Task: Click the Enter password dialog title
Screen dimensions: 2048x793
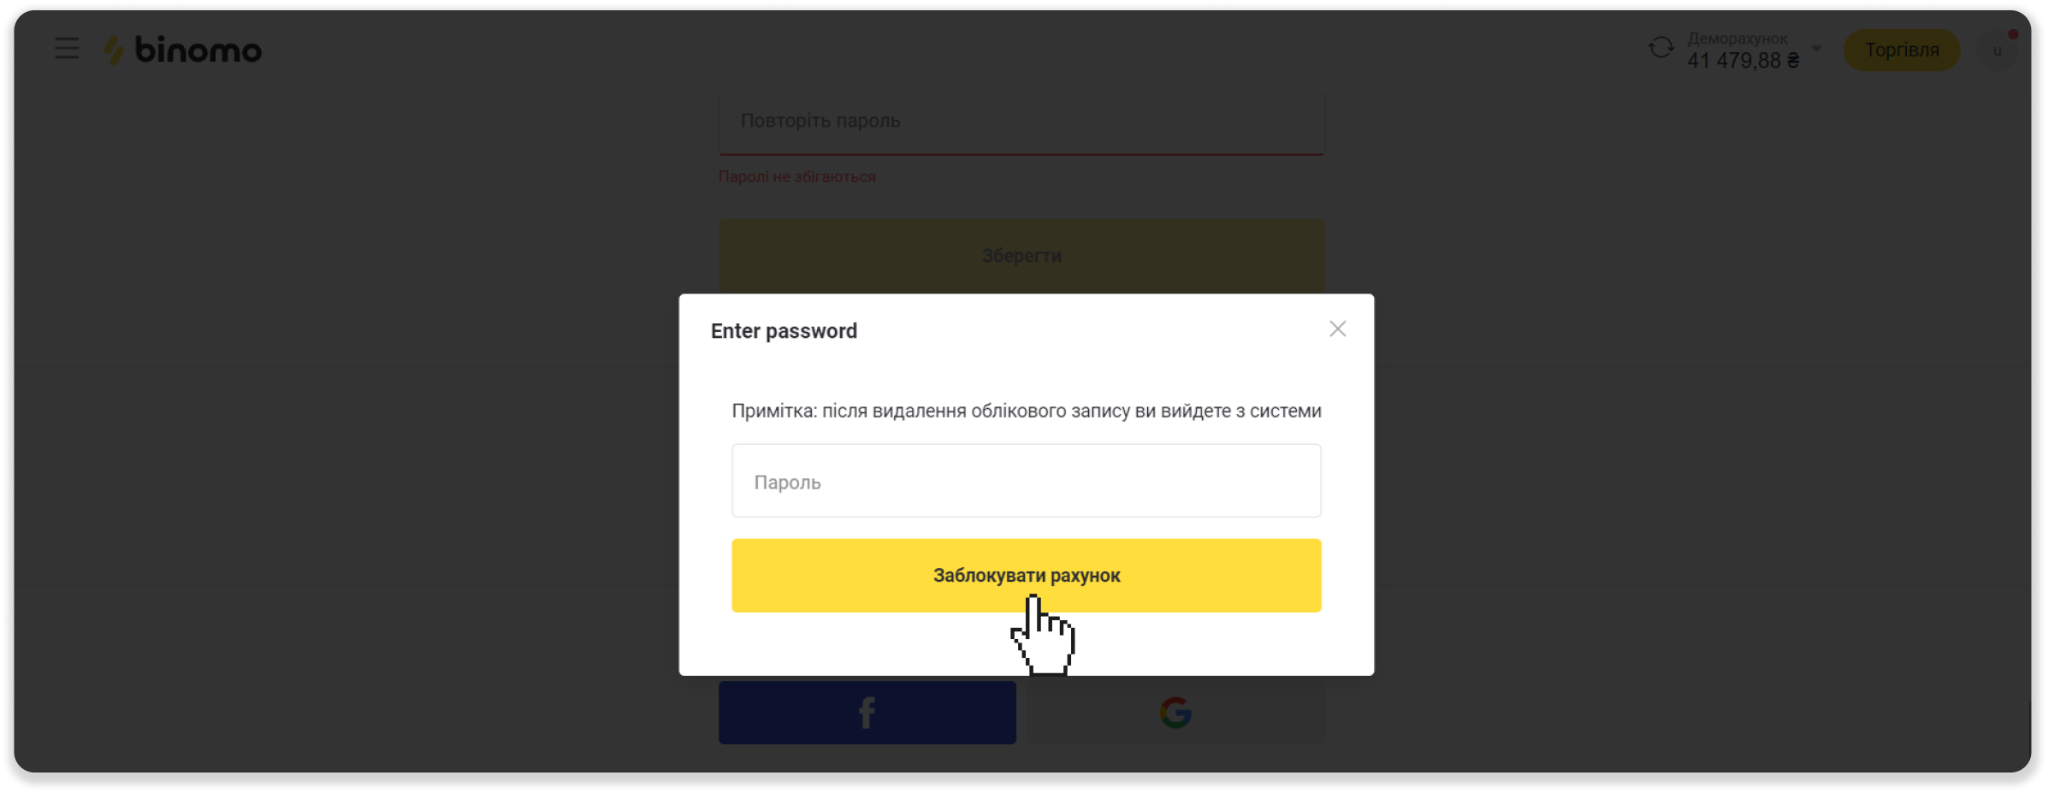Action: pyautogui.click(x=784, y=331)
